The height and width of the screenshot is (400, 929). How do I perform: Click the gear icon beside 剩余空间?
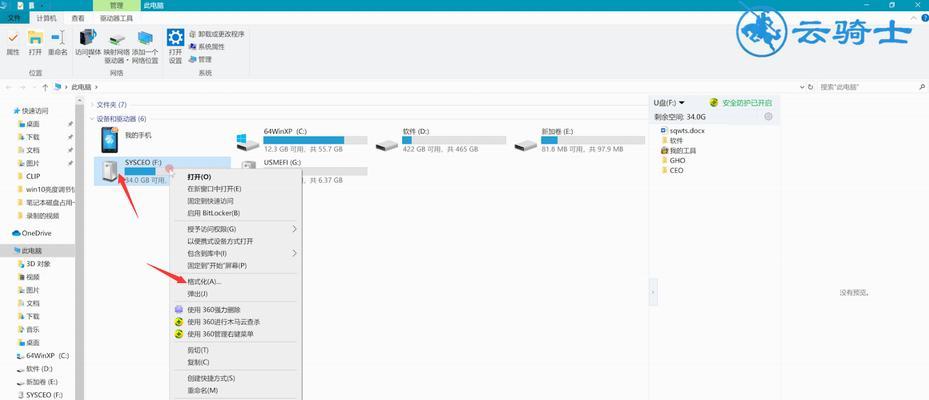[x=768, y=117]
